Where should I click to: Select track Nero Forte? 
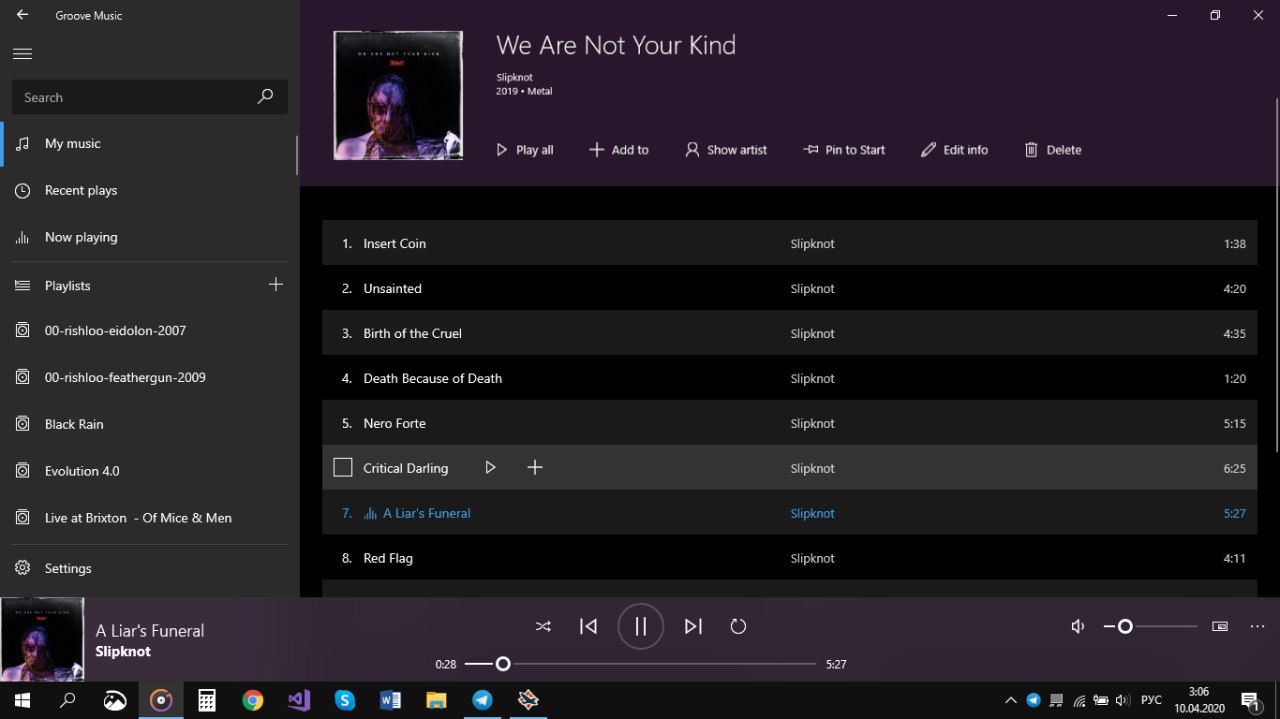[789, 423]
